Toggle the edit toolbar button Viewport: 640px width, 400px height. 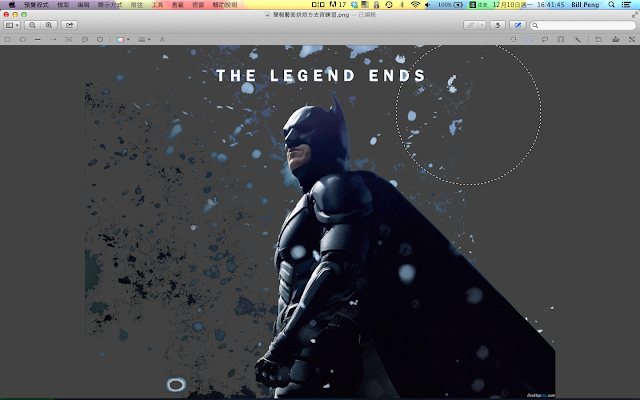pos(518,25)
